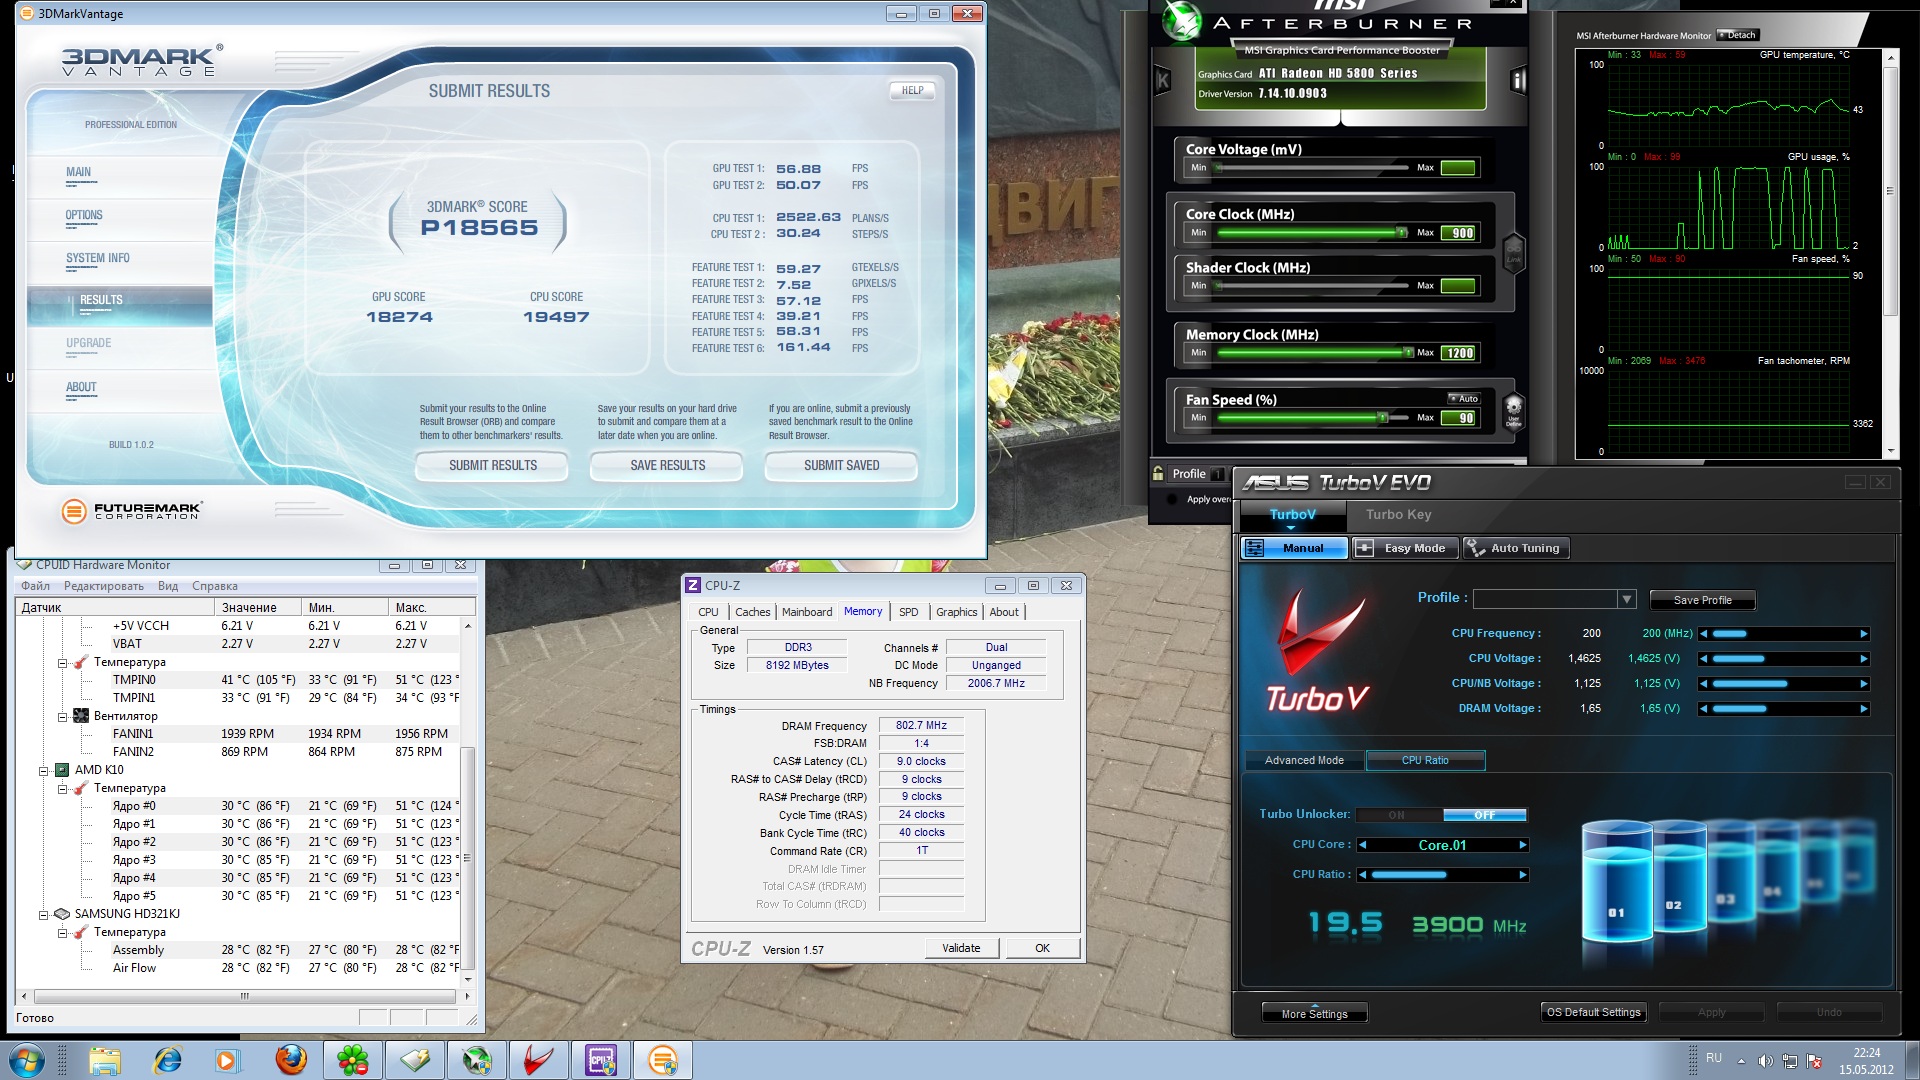Screen dimensions: 1920x1080
Task: Open Windows Explorer from the taskbar
Action: pos(104,1060)
